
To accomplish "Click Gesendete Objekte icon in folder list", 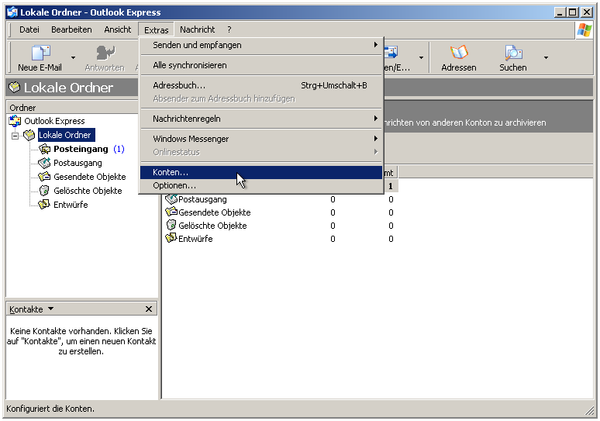I will click(171, 212).
